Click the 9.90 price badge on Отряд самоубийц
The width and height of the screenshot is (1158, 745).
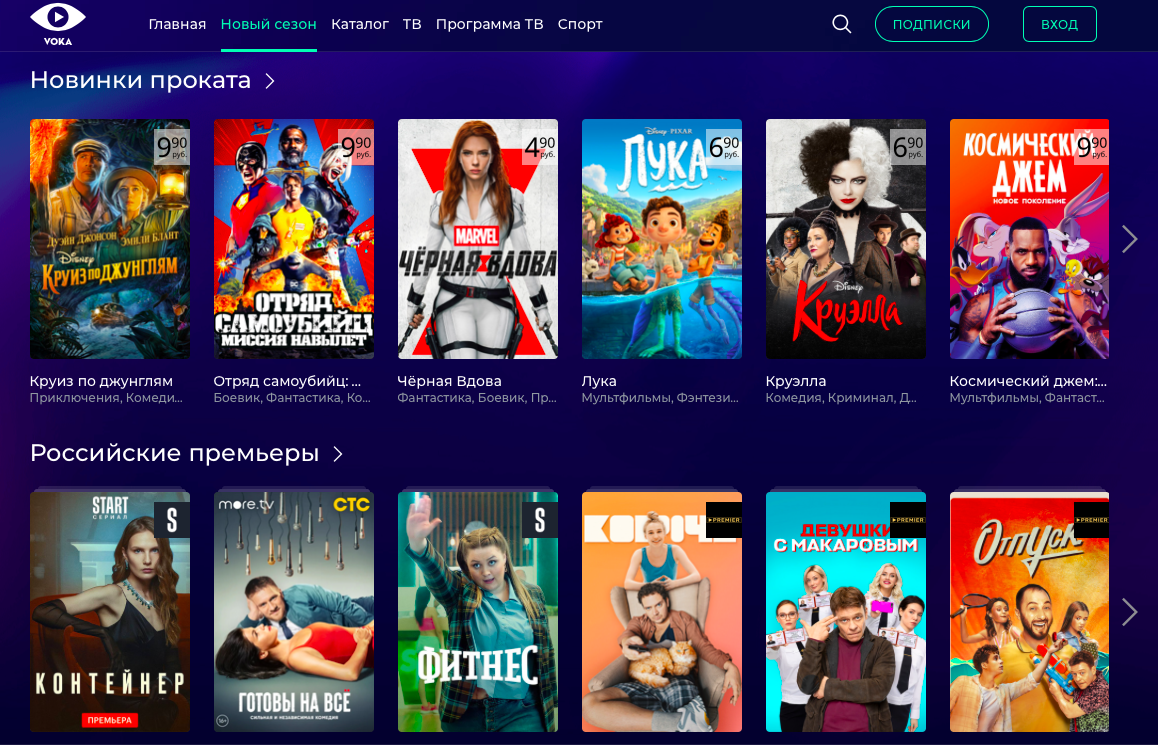pos(356,147)
